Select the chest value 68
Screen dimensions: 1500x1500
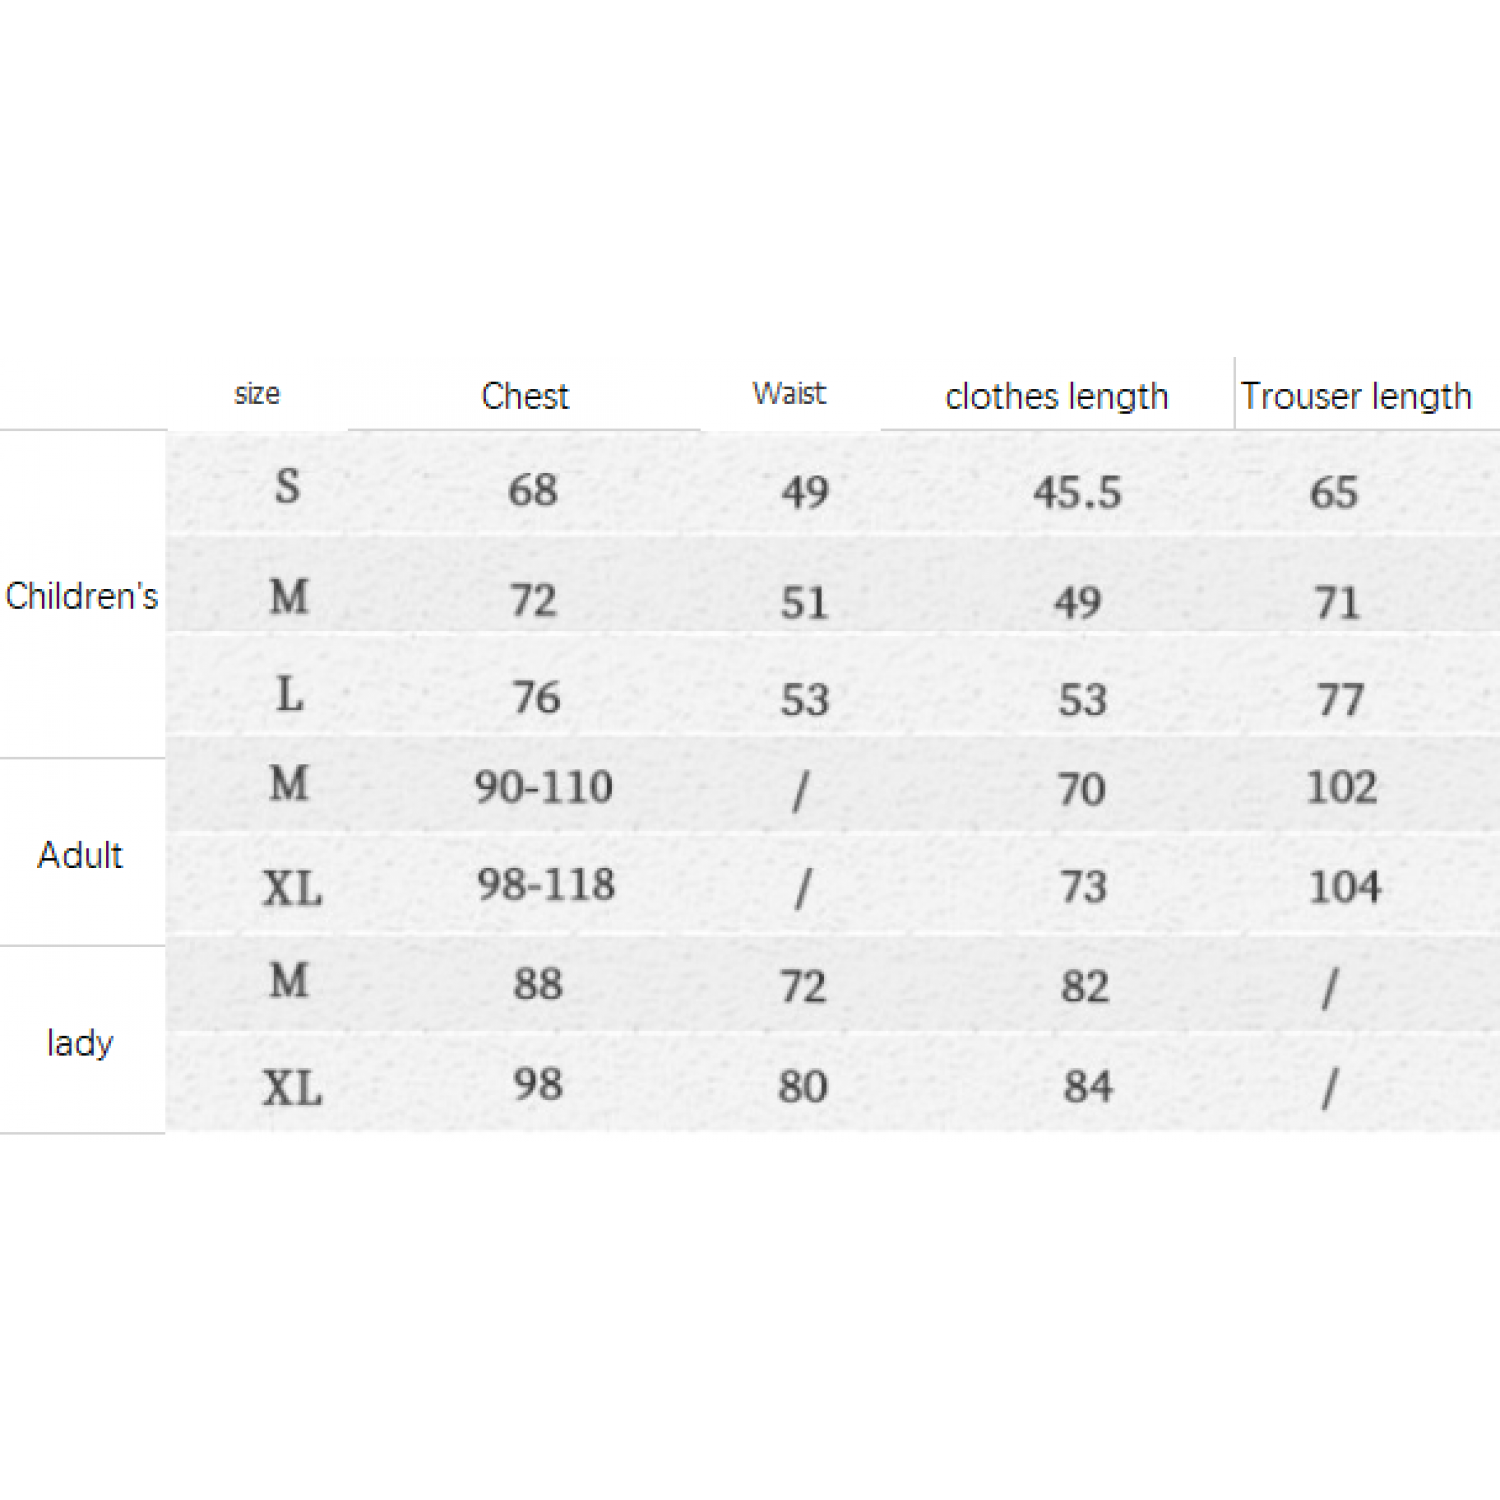(532, 490)
